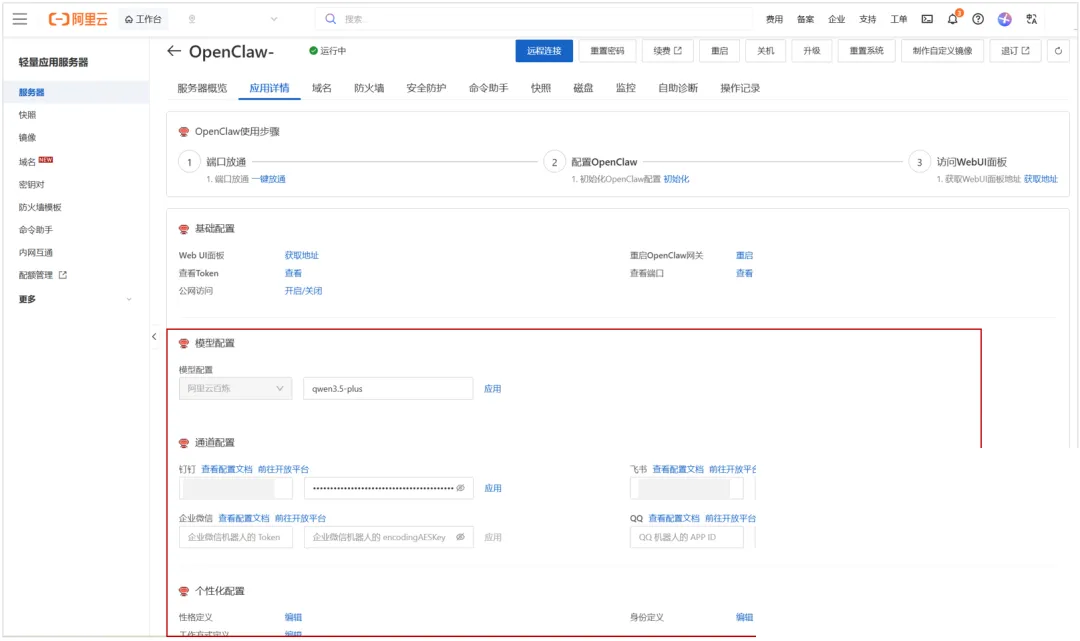Expand the region selector dropdown in top bar
Screen dimensions: 1080x641
274,19
